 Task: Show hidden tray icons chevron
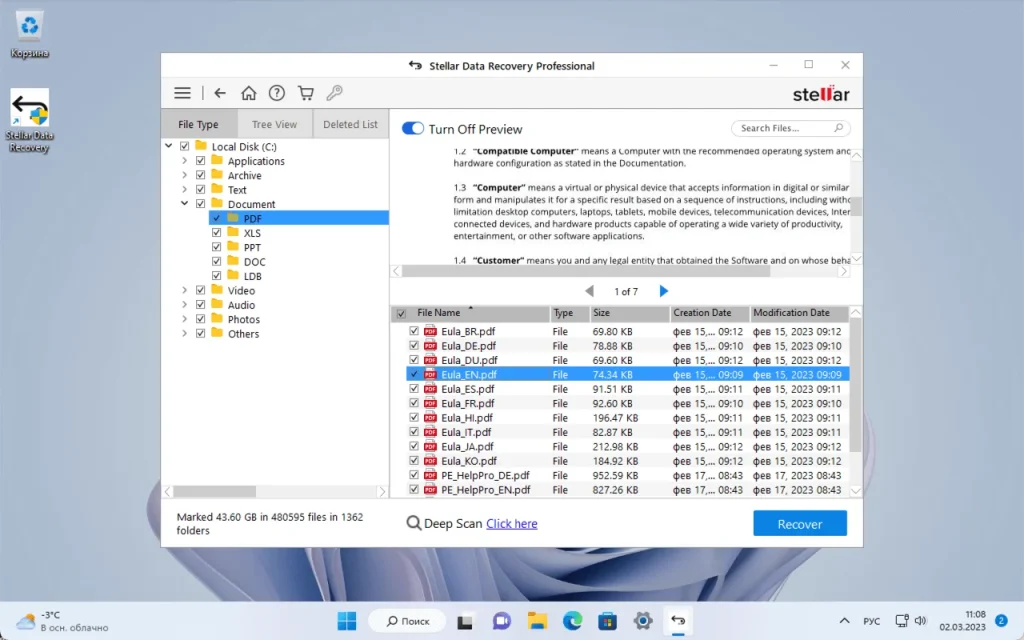844,620
